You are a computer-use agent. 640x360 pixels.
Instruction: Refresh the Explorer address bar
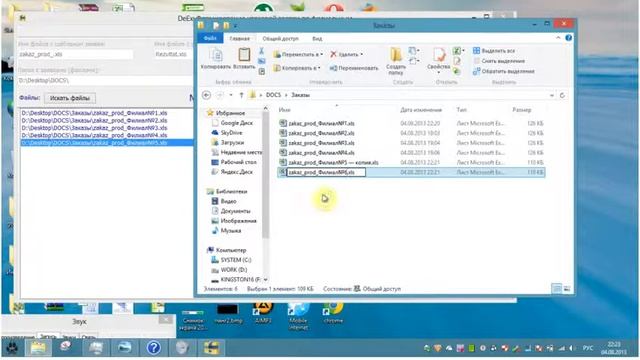[562, 95]
